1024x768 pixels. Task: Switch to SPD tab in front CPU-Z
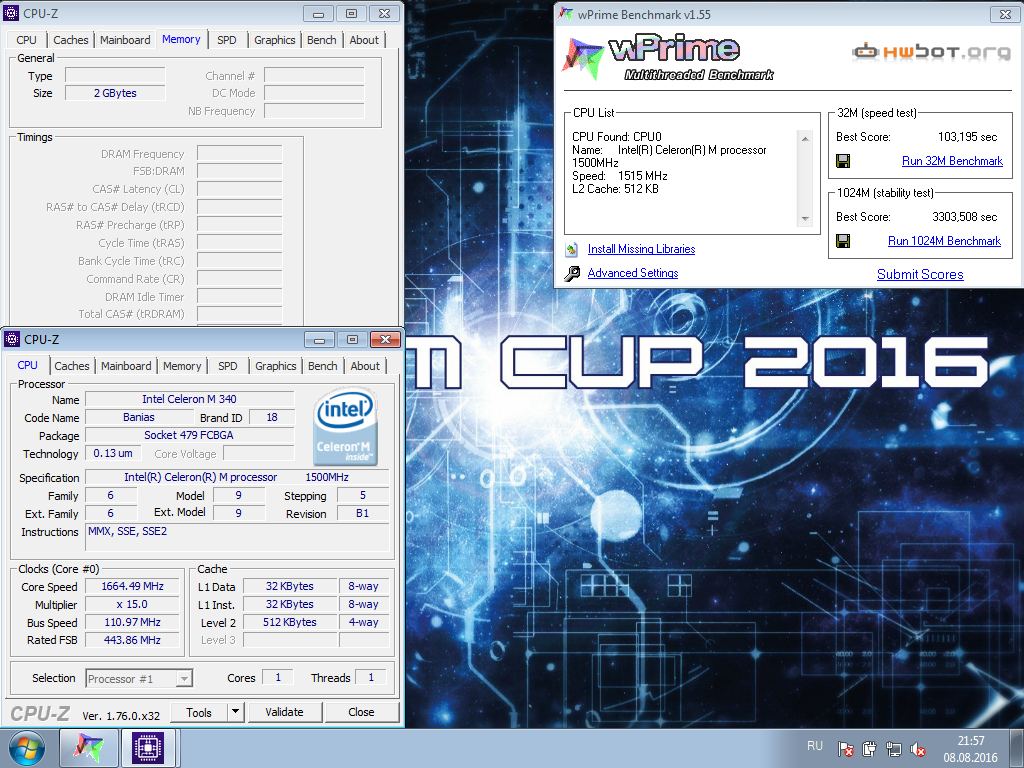(x=228, y=366)
